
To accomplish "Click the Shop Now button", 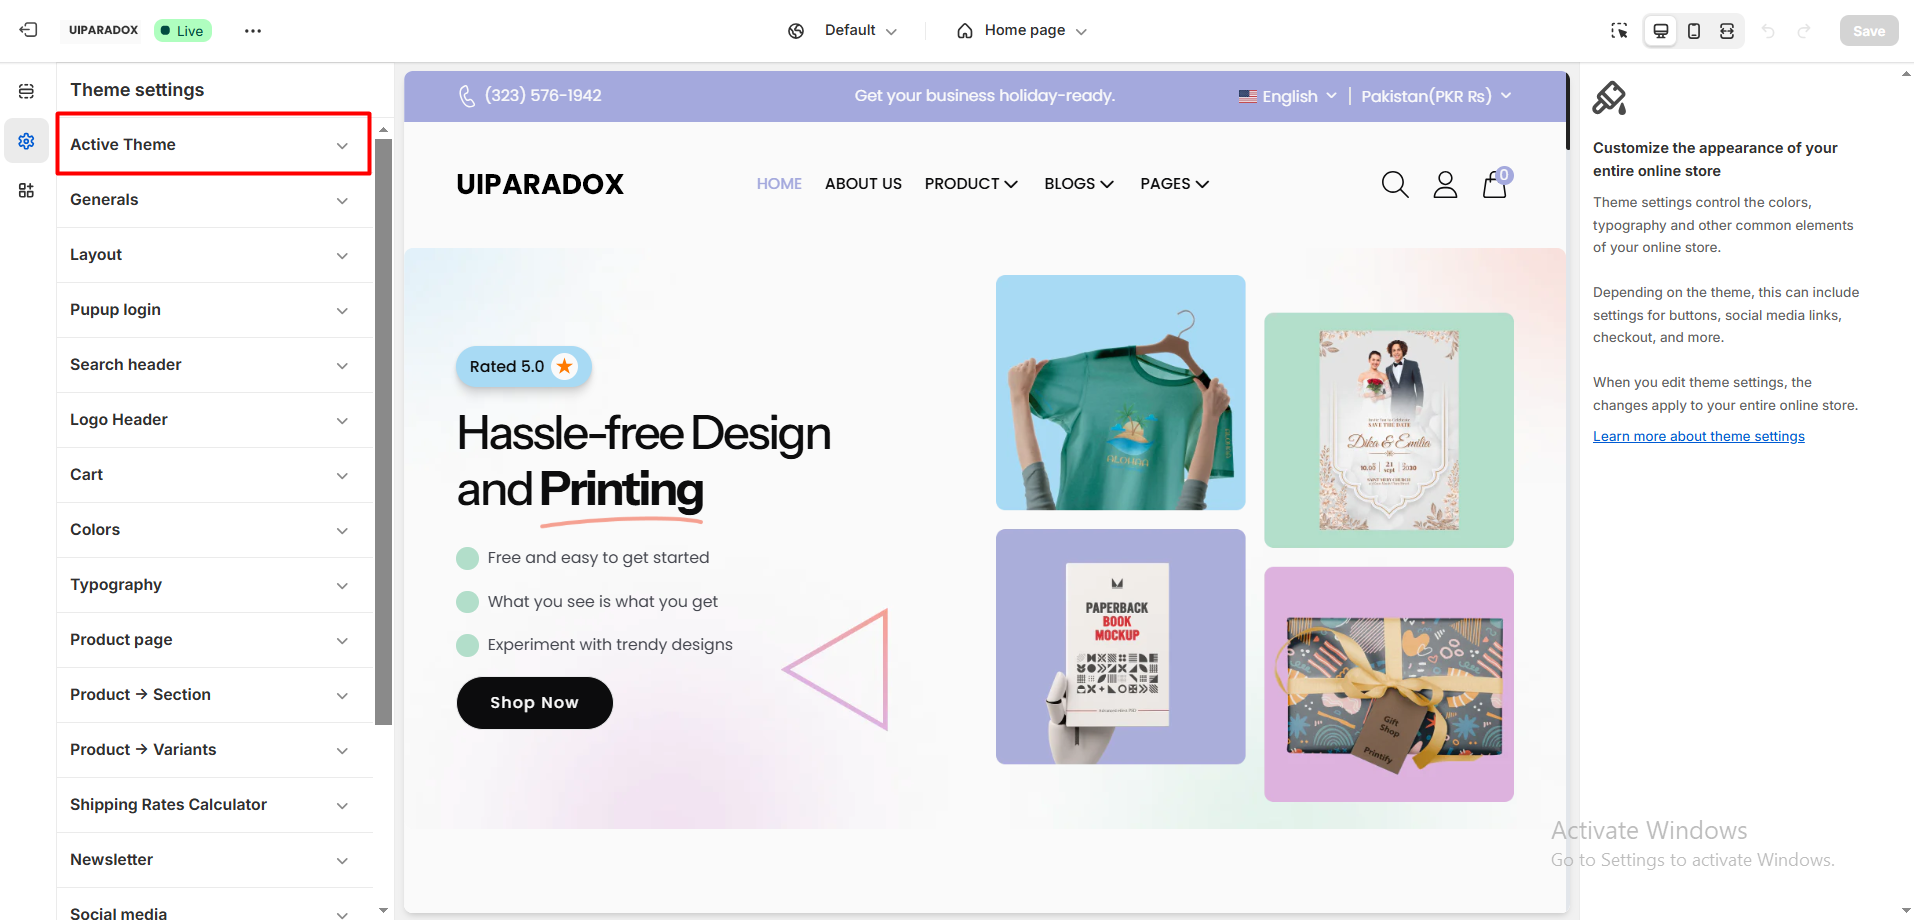I will (534, 703).
